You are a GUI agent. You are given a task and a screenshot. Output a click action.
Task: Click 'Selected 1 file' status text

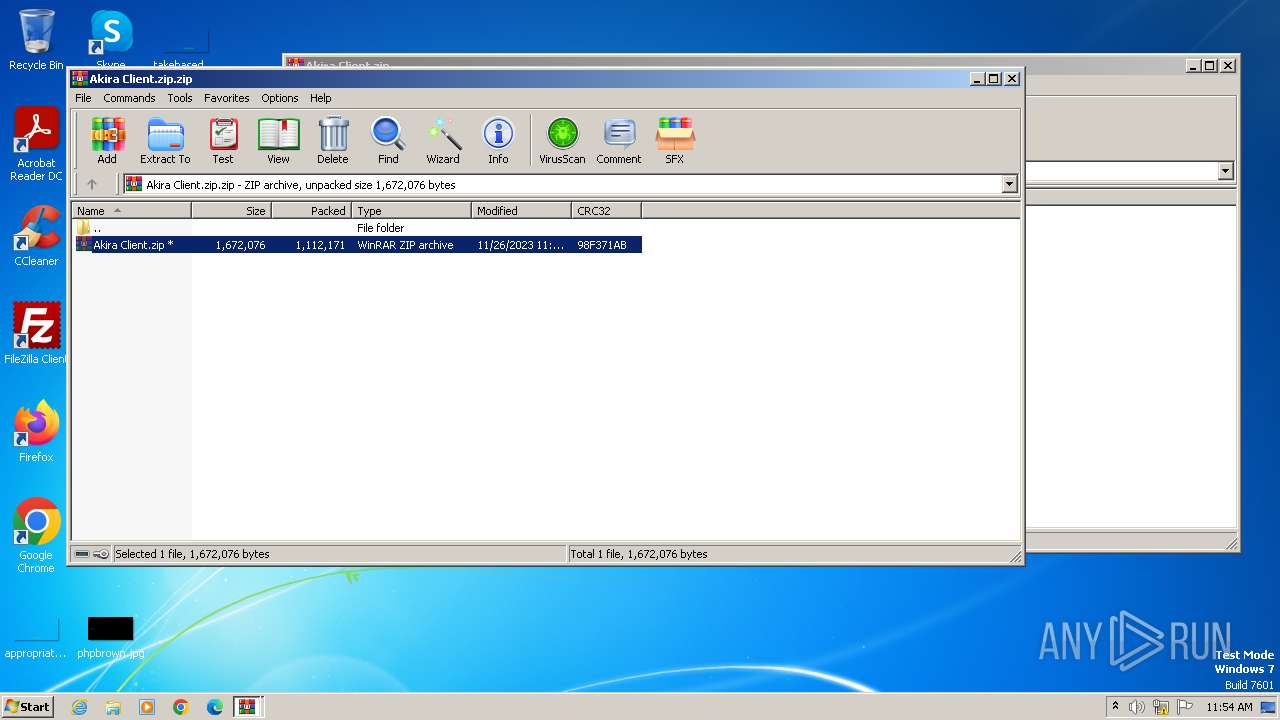(192, 554)
